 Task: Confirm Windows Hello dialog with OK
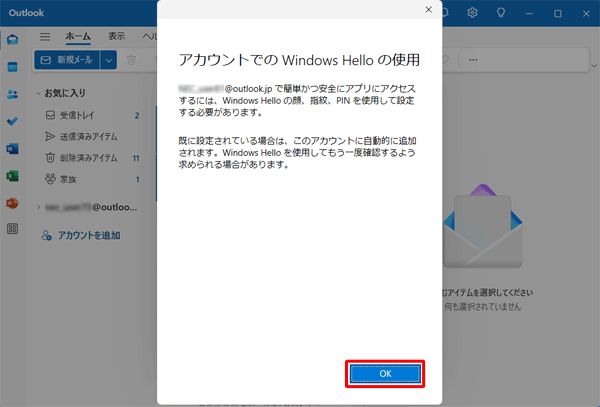[x=385, y=374]
